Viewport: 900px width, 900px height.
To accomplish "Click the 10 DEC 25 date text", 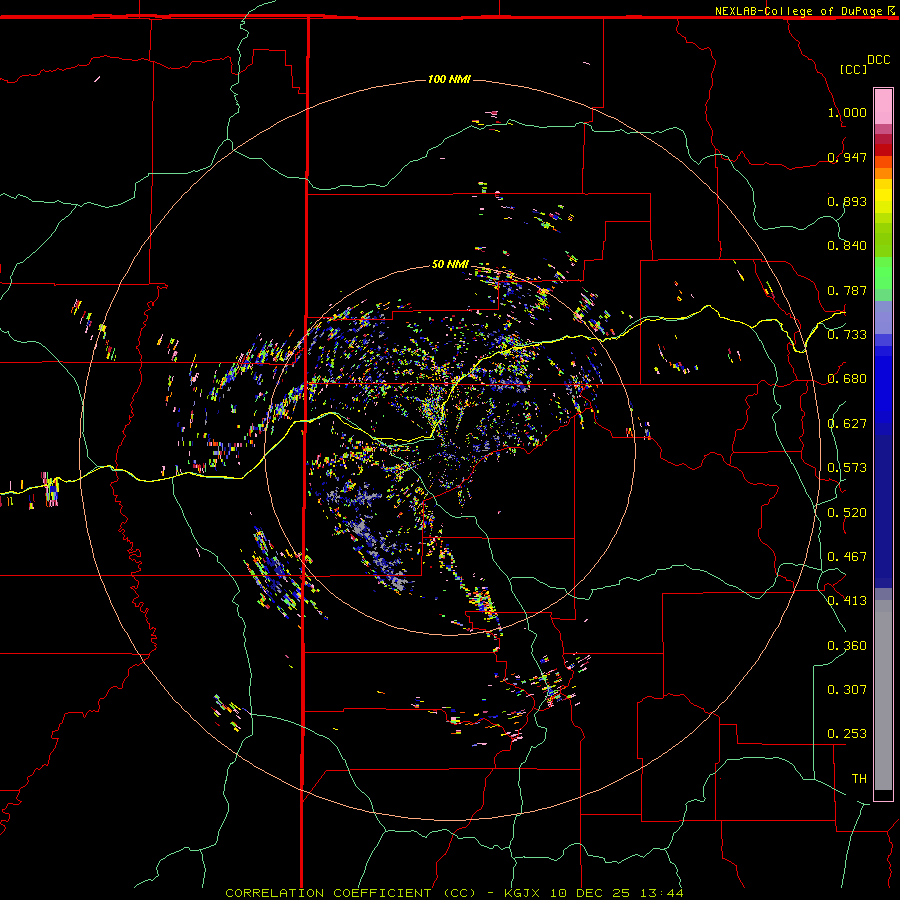I will [x=589, y=893].
